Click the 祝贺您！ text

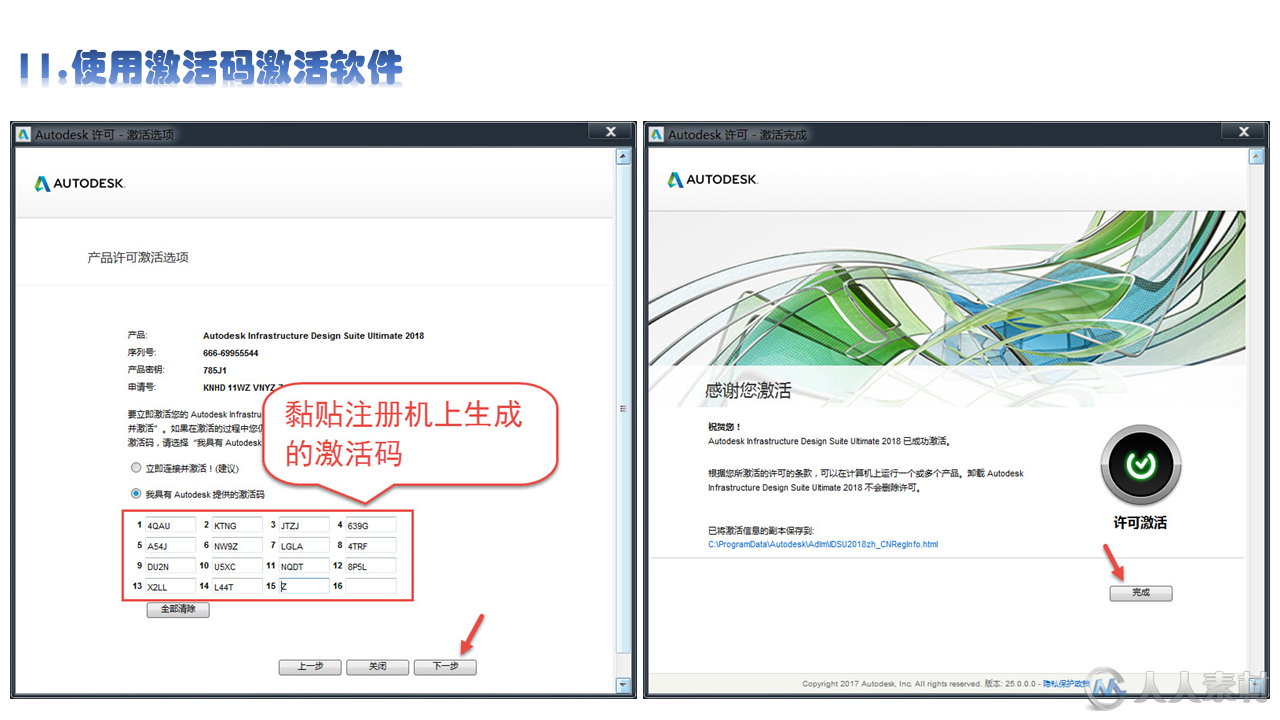[725, 427]
